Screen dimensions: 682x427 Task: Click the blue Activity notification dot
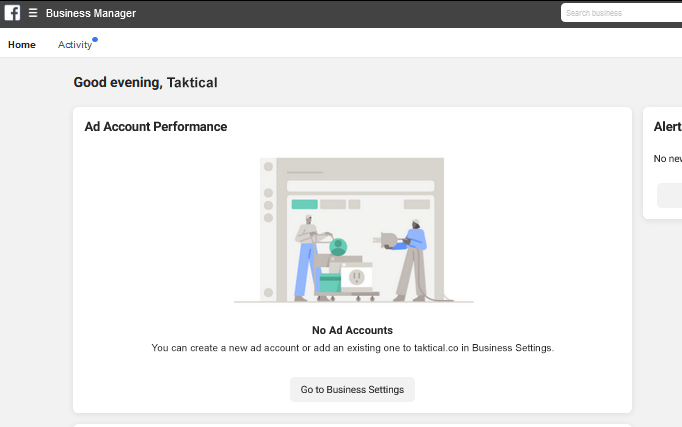(95, 40)
